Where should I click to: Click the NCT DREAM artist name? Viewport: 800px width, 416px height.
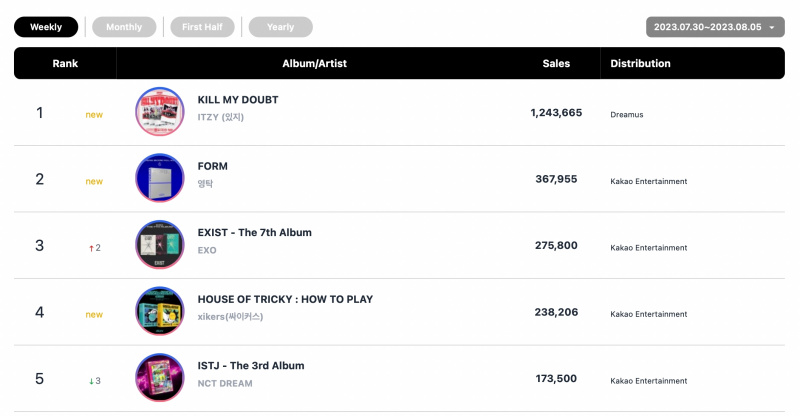225,383
